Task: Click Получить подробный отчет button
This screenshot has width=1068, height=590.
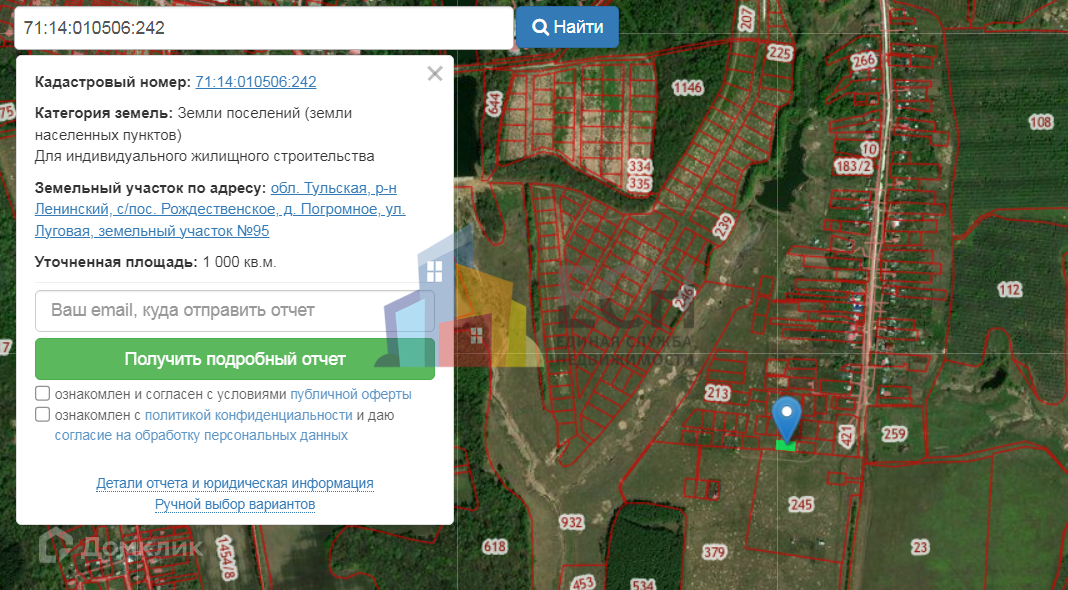Action: click(234, 359)
